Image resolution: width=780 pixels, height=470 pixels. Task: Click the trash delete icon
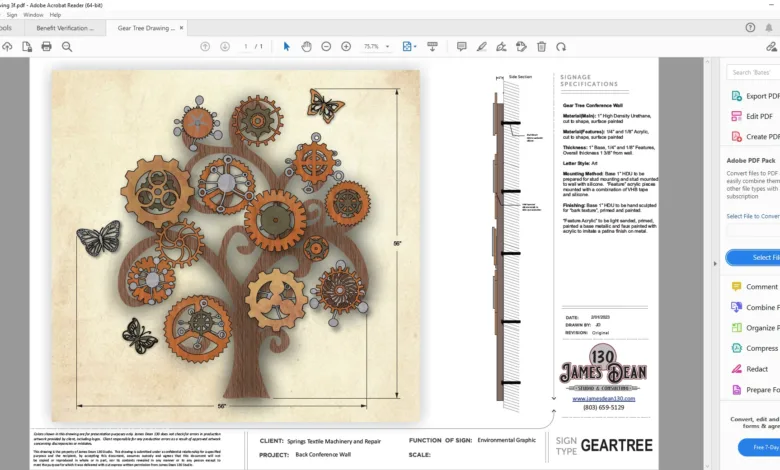pos(541,47)
